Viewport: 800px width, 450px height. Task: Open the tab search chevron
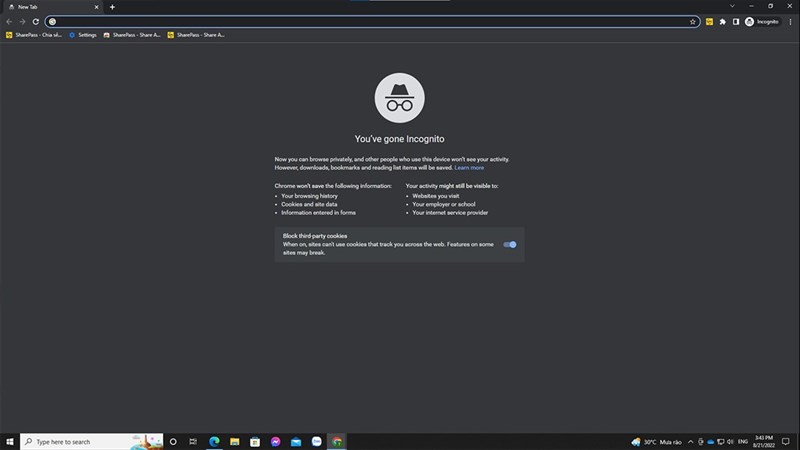[732, 6]
